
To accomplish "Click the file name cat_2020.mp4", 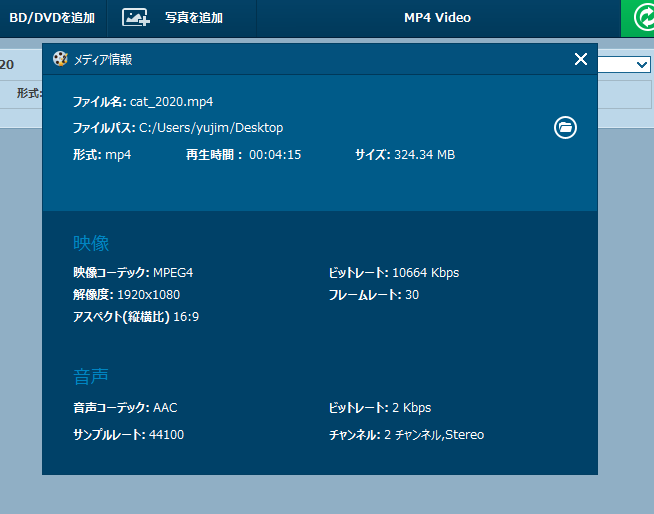I will [x=171, y=102].
